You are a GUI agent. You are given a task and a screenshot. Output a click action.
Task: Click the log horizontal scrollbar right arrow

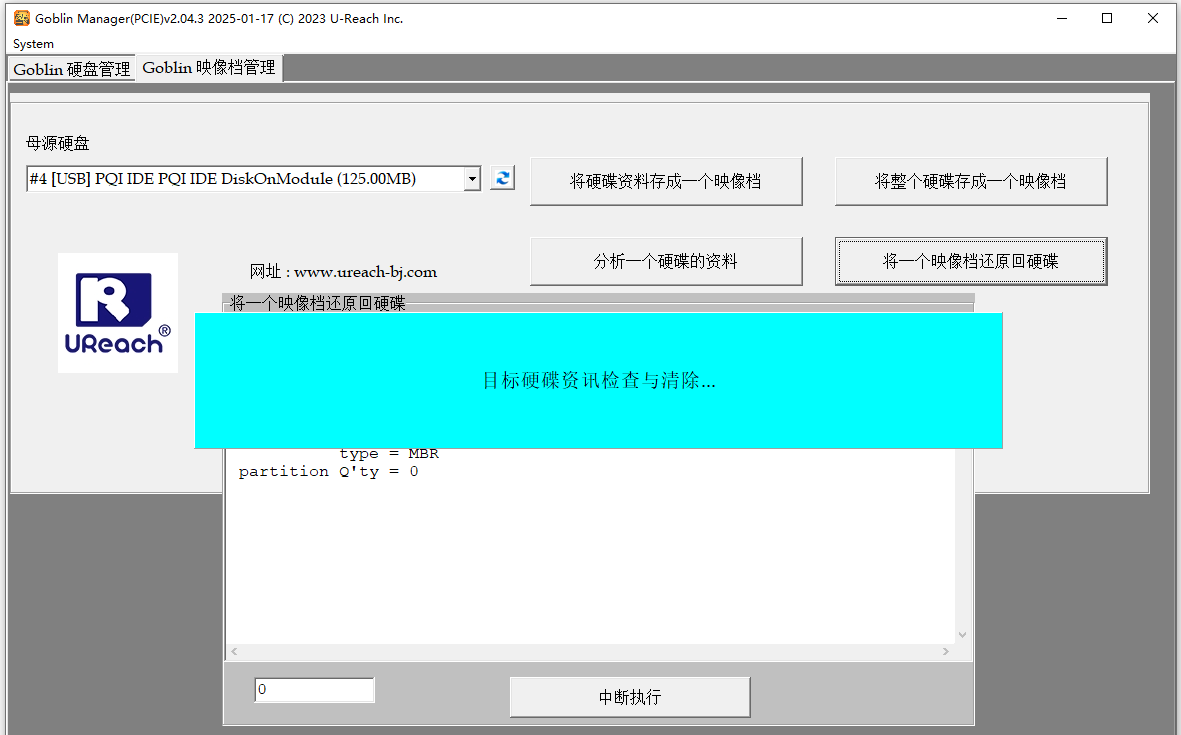click(945, 651)
